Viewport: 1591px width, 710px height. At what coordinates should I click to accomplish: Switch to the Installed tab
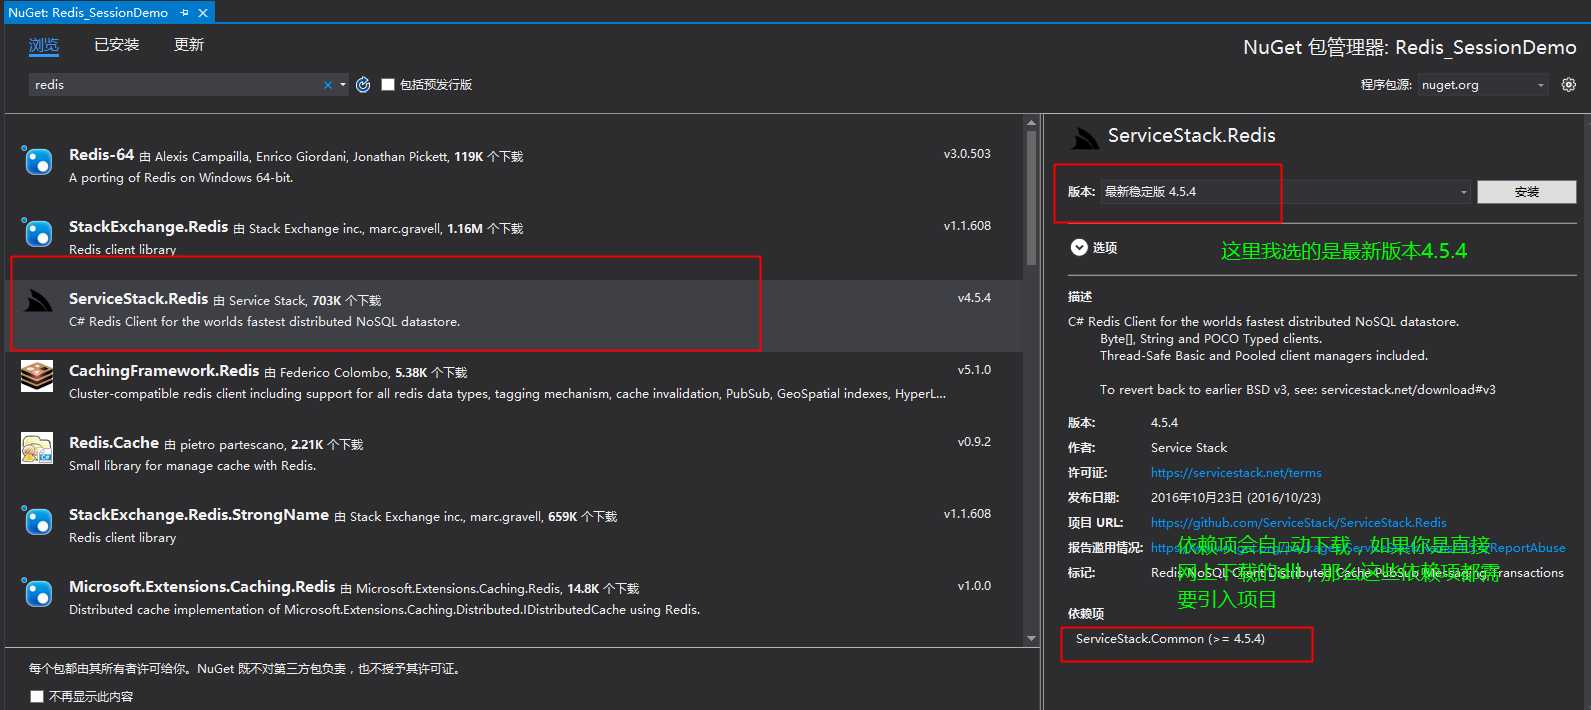tap(117, 45)
